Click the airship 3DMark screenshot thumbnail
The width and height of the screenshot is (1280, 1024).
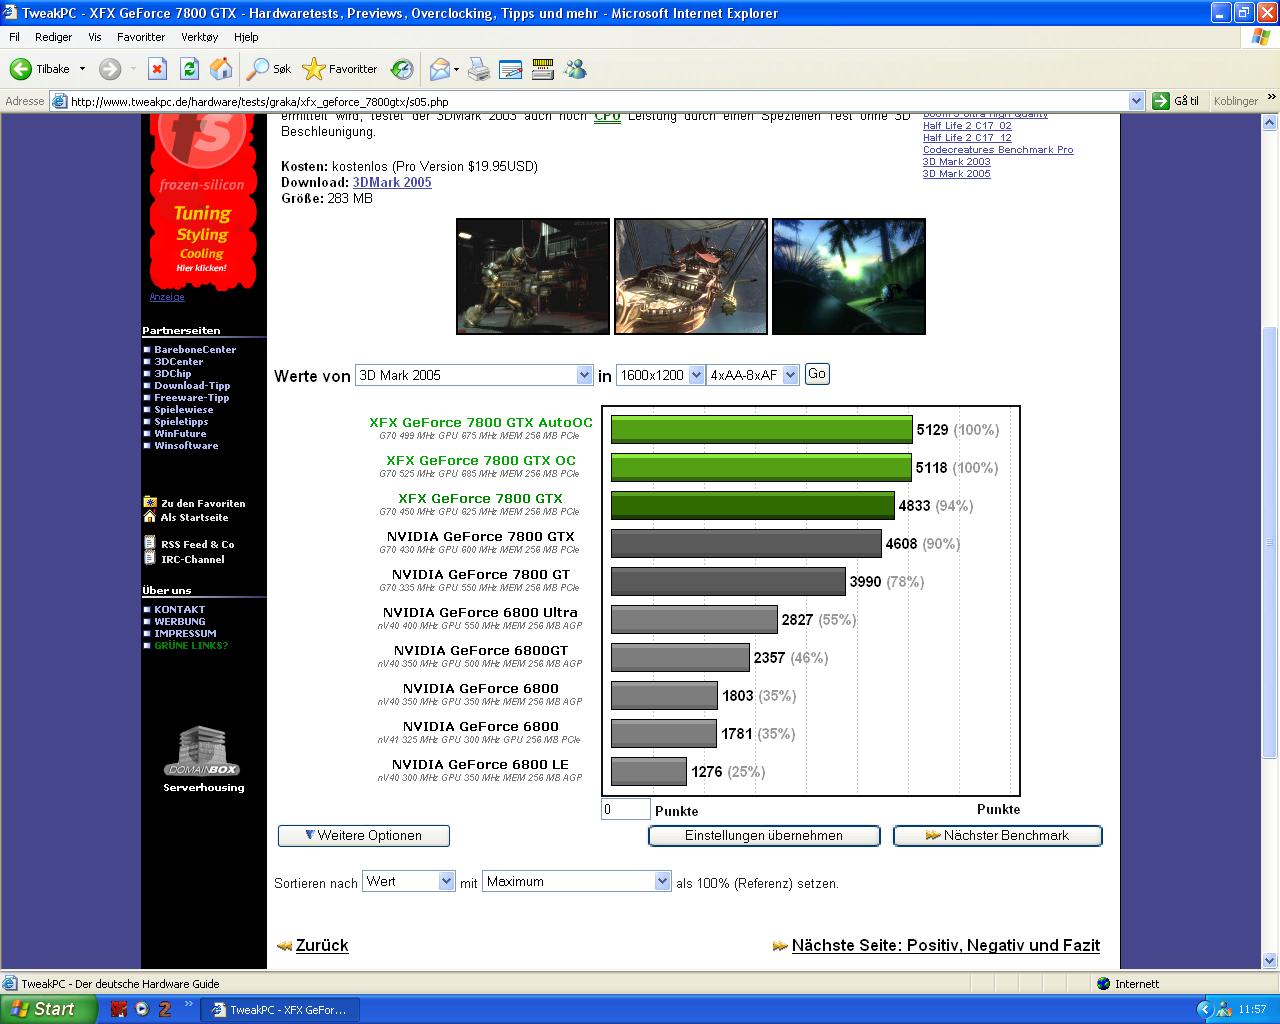click(x=691, y=276)
